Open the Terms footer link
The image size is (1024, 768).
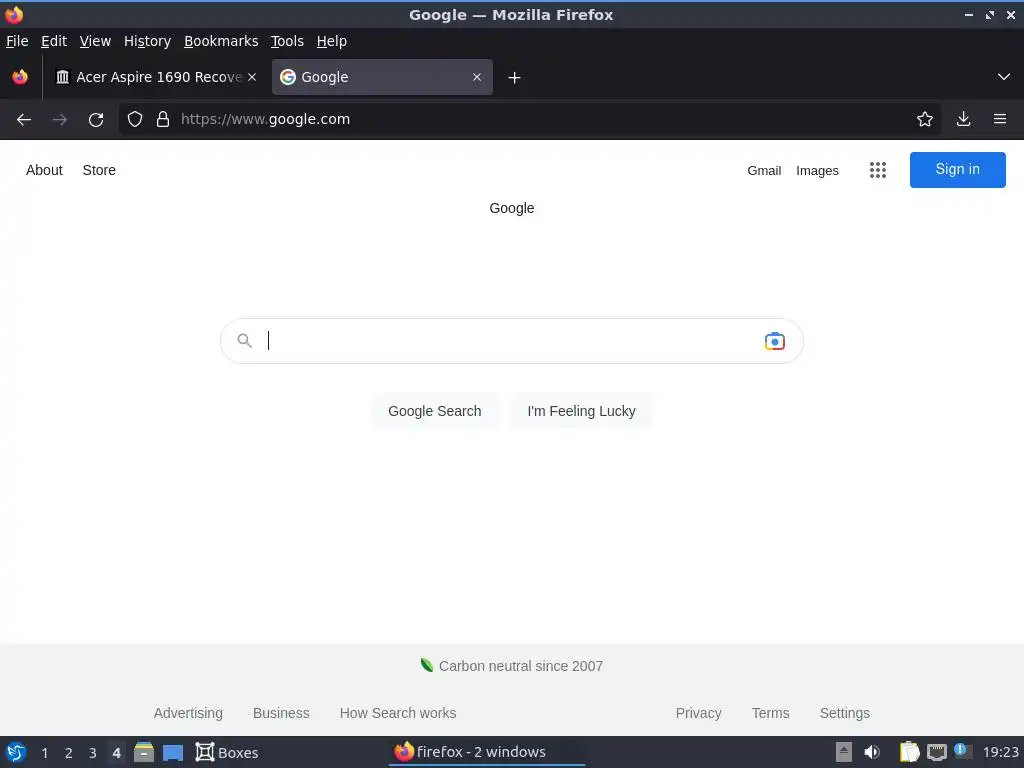coord(771,713)
